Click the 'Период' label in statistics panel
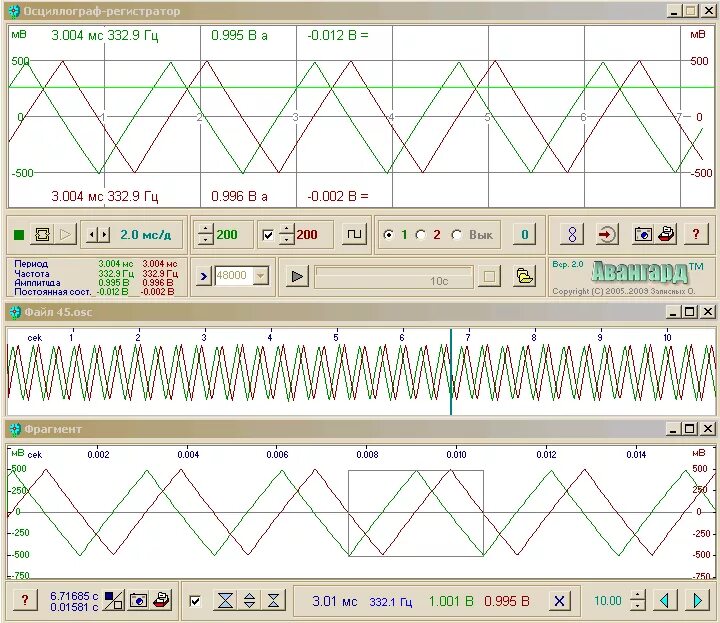Screen dimensions: 720x623 click(31, 264)
